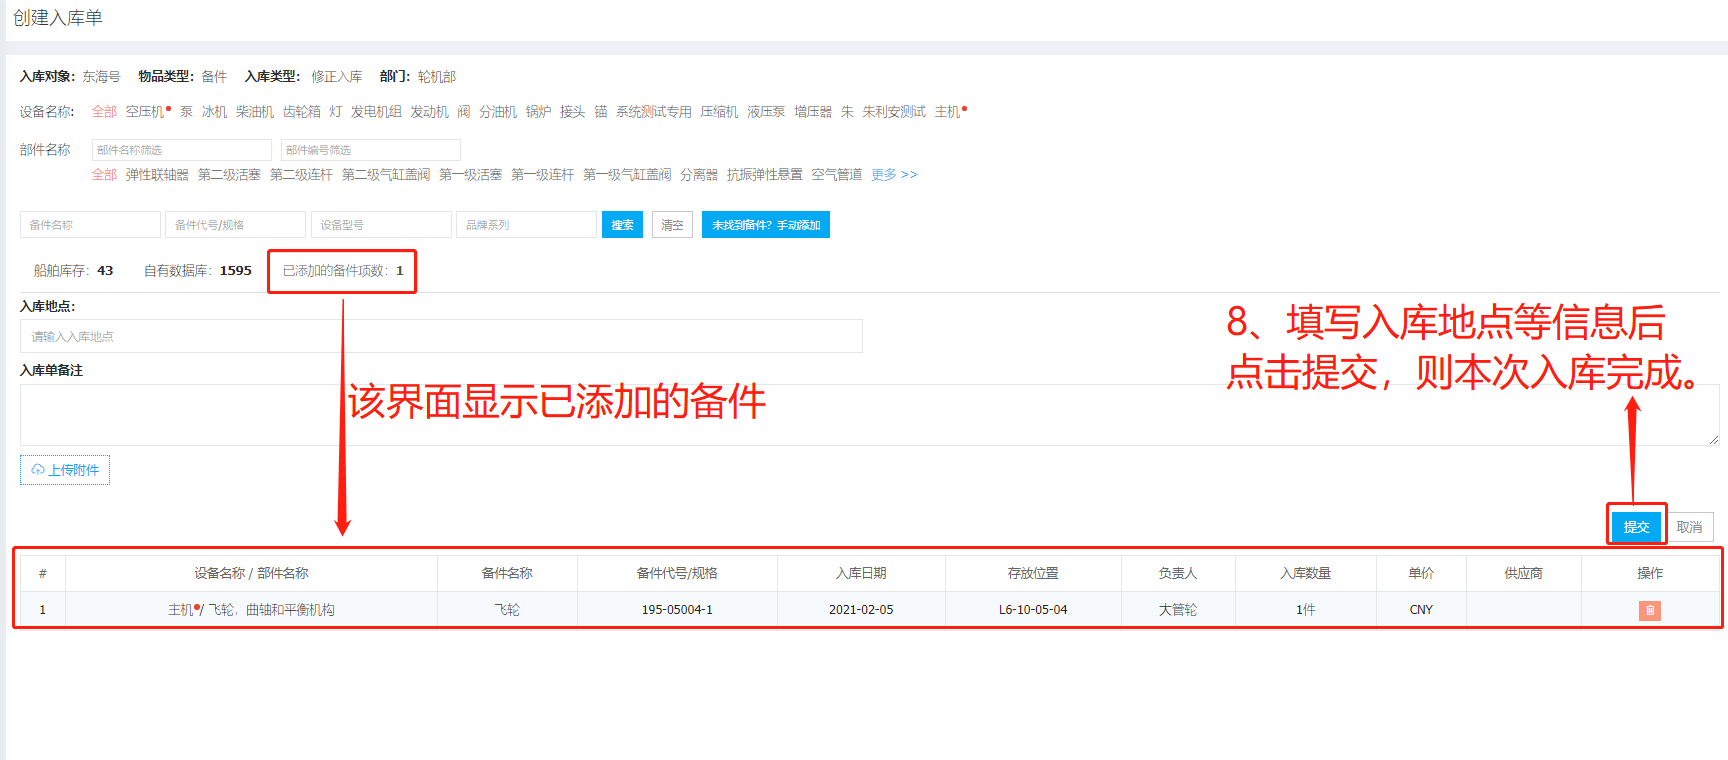This screenshot has height=760, width=1728.
Task: Filter devices by 锅炉
Action: click(538, 112)
